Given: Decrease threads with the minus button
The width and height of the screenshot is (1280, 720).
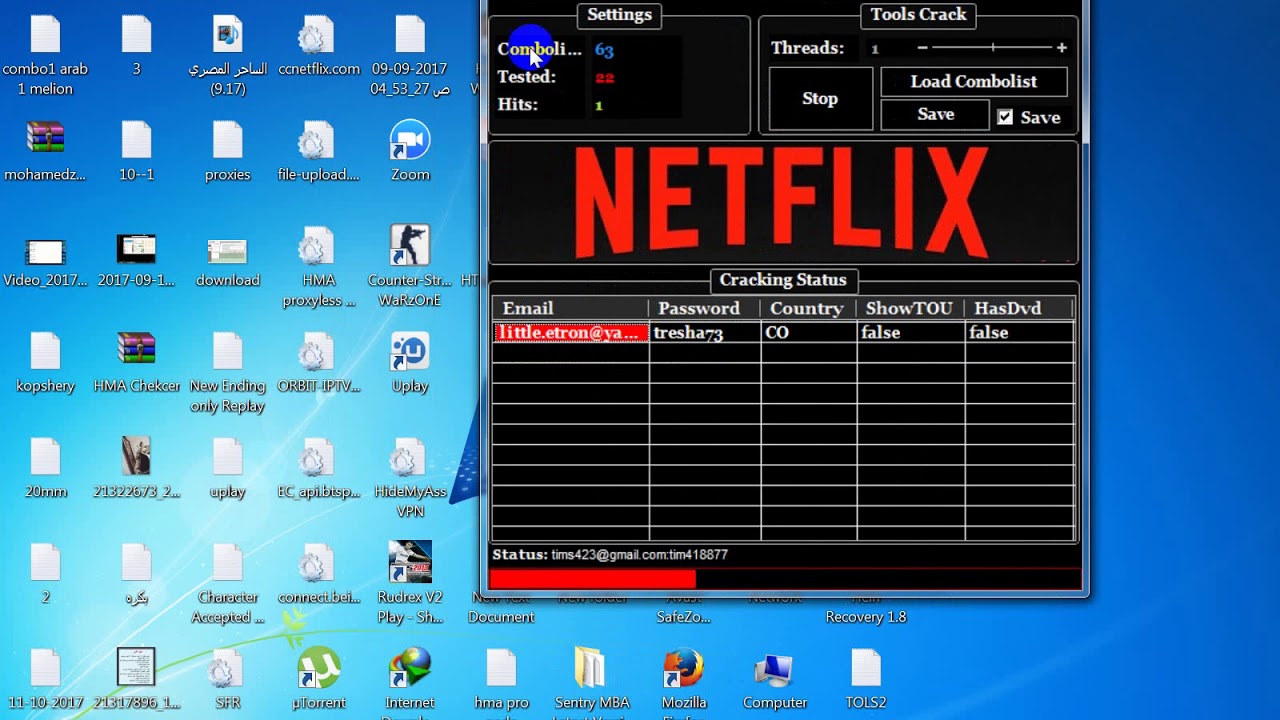Looking at the screenshot, I should [922, 48].
